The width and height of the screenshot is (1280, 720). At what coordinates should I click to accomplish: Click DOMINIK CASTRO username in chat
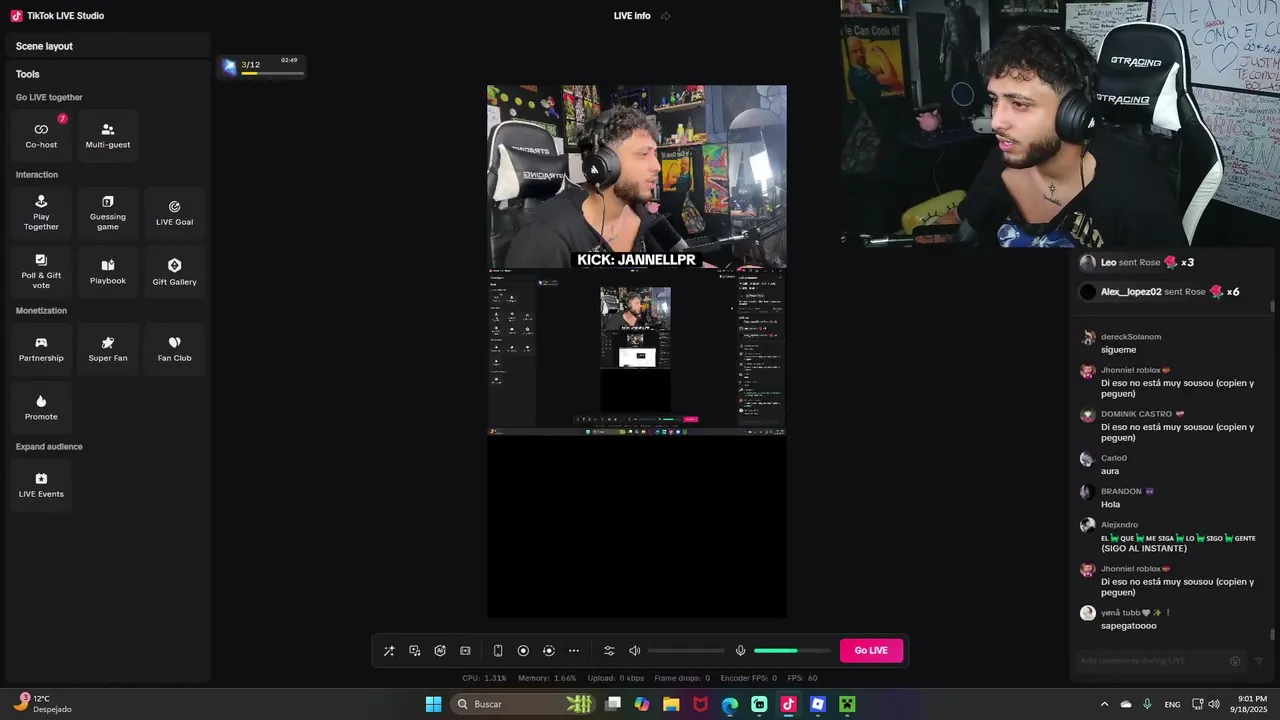1136,414
